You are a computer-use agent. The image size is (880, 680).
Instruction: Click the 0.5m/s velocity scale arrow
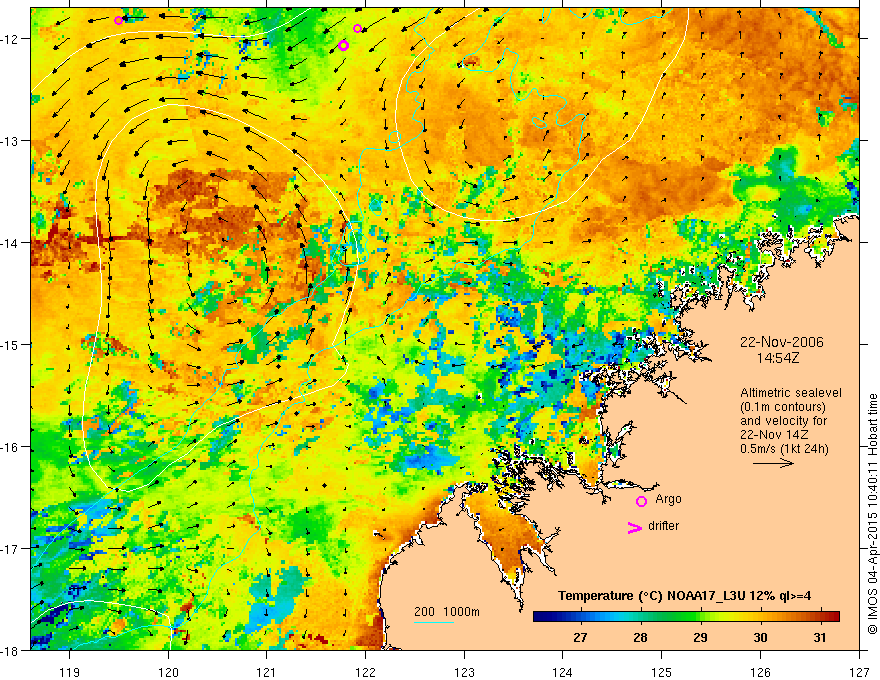(x=773, y=463)
